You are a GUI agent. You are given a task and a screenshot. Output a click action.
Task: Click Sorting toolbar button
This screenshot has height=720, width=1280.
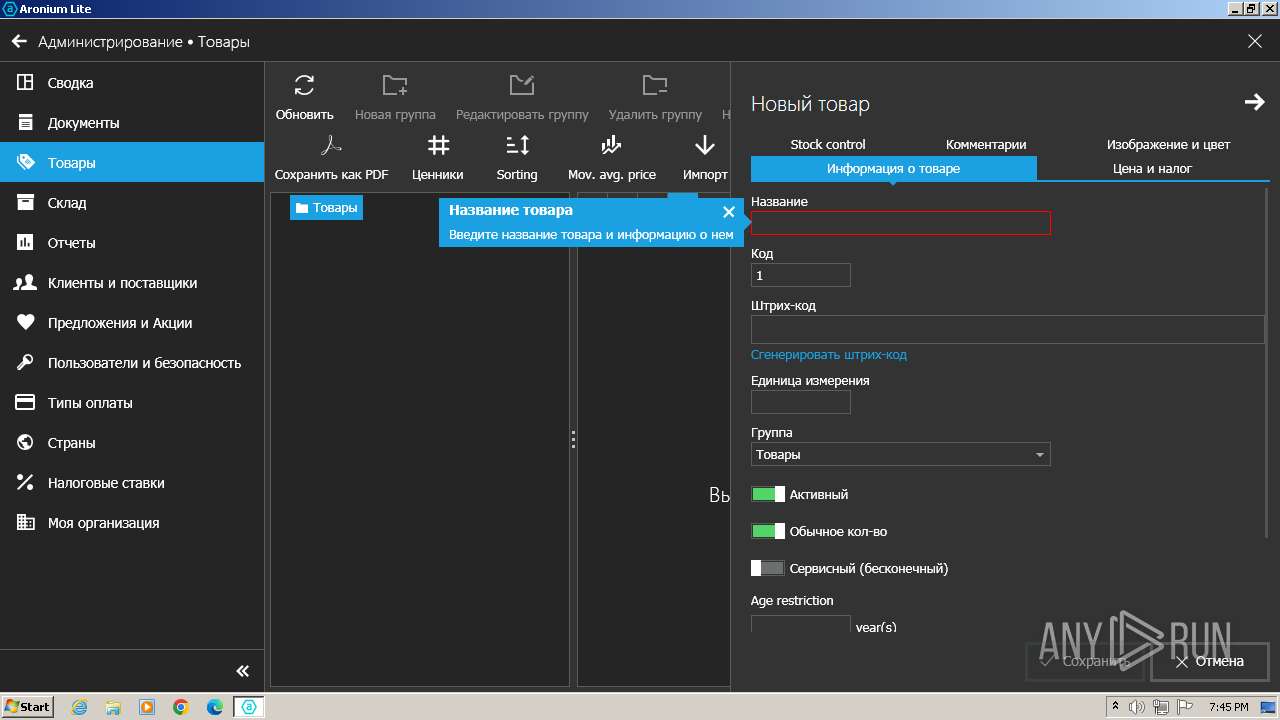coord(517,158)
